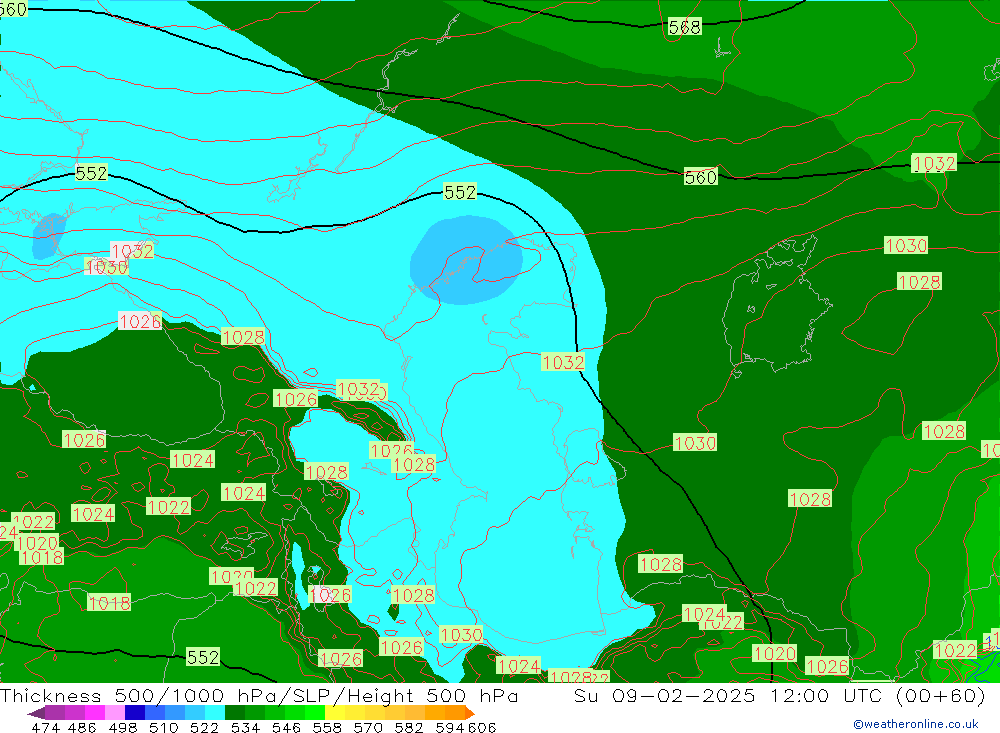This screenshot has width=1000, height=733.
Task: Click the legend value 534
Action: coord(245,727)
